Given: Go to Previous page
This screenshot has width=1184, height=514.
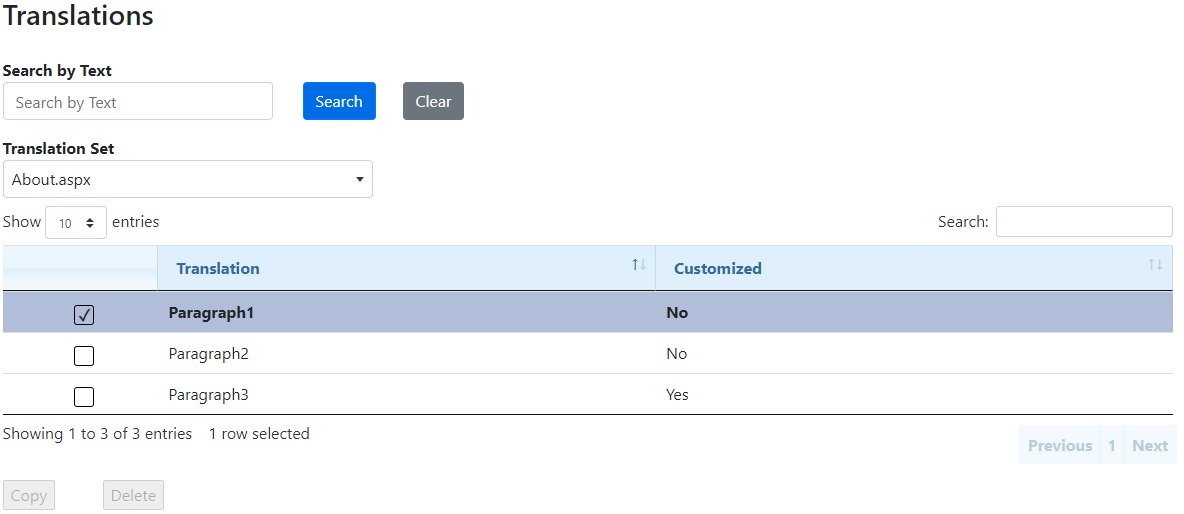Looking at the screenshot, I should click(1059, 446).
